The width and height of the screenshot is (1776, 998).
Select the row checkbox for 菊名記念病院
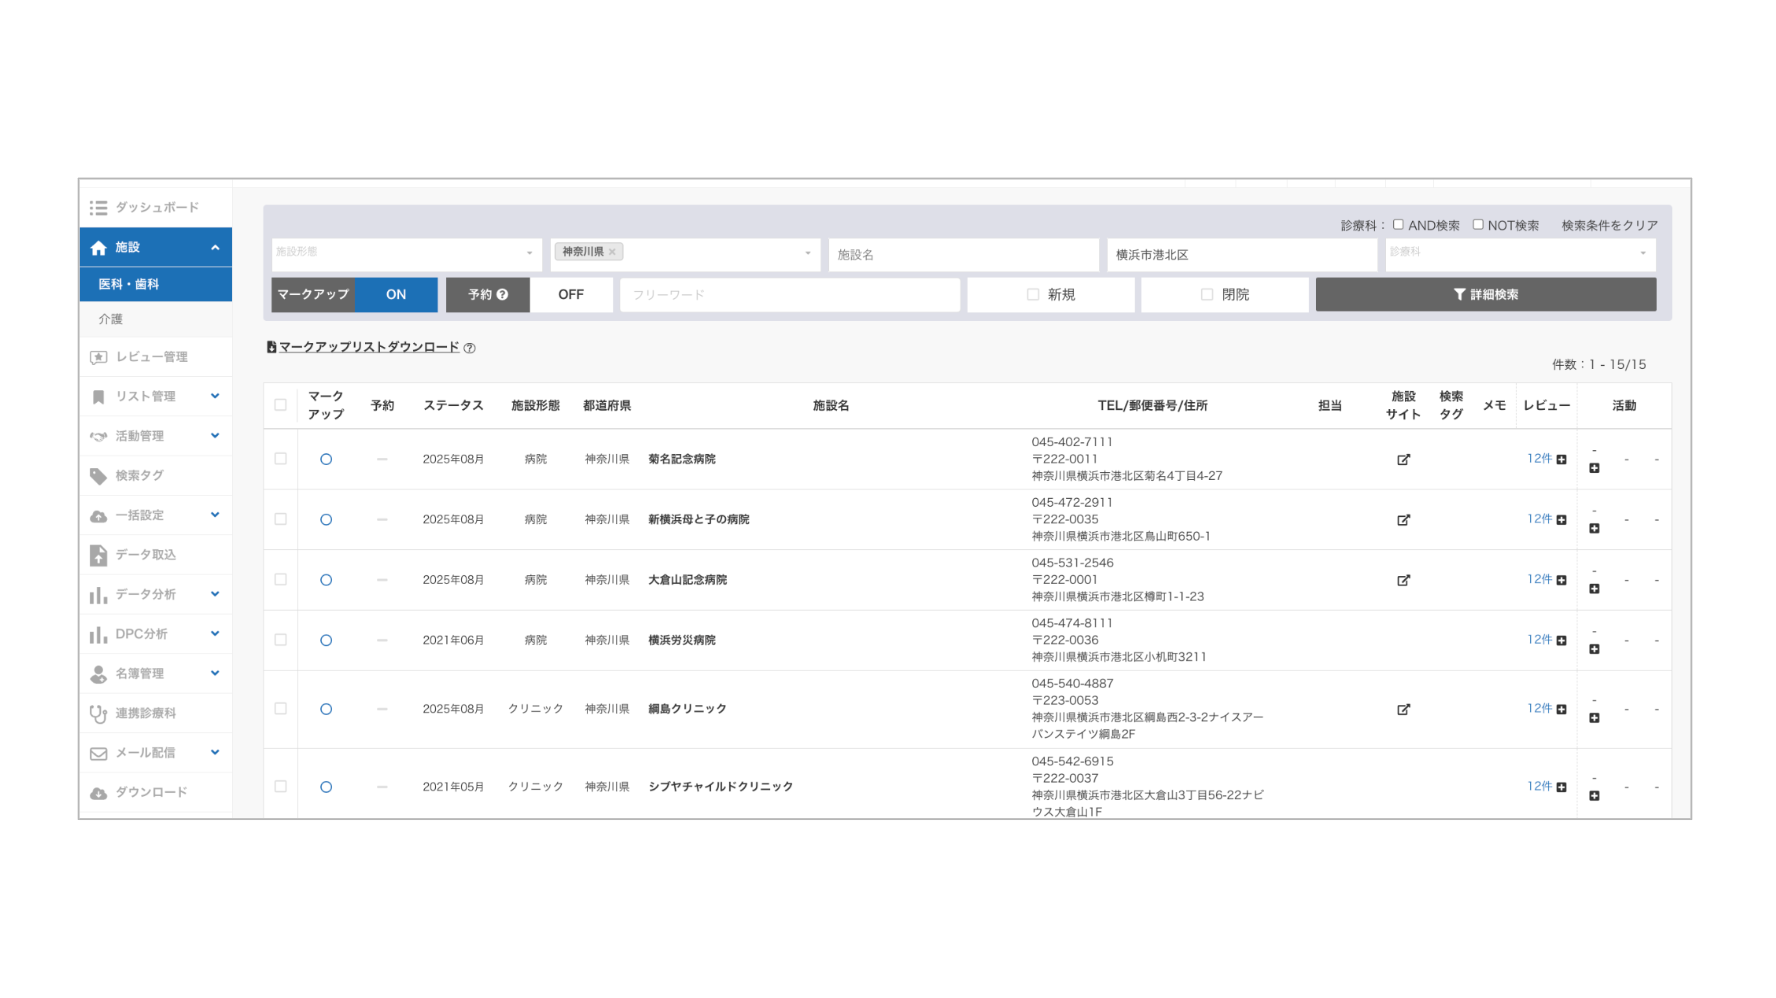pos(280,459)
